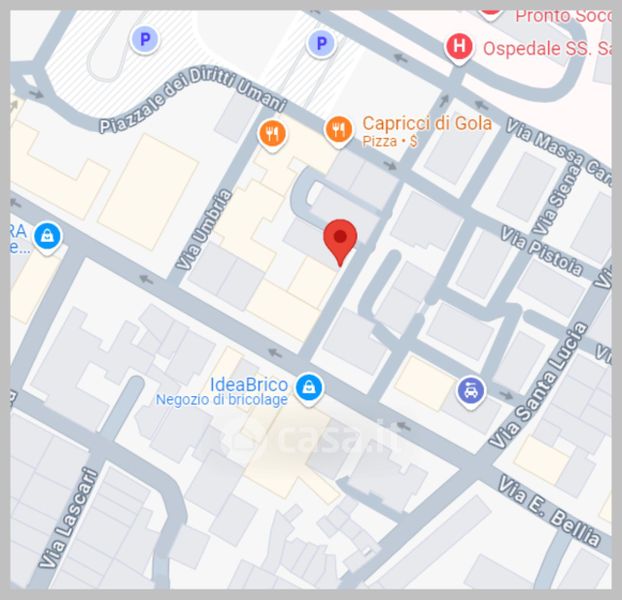
Task: Click the left parking P icon
Action: (146, 40)
